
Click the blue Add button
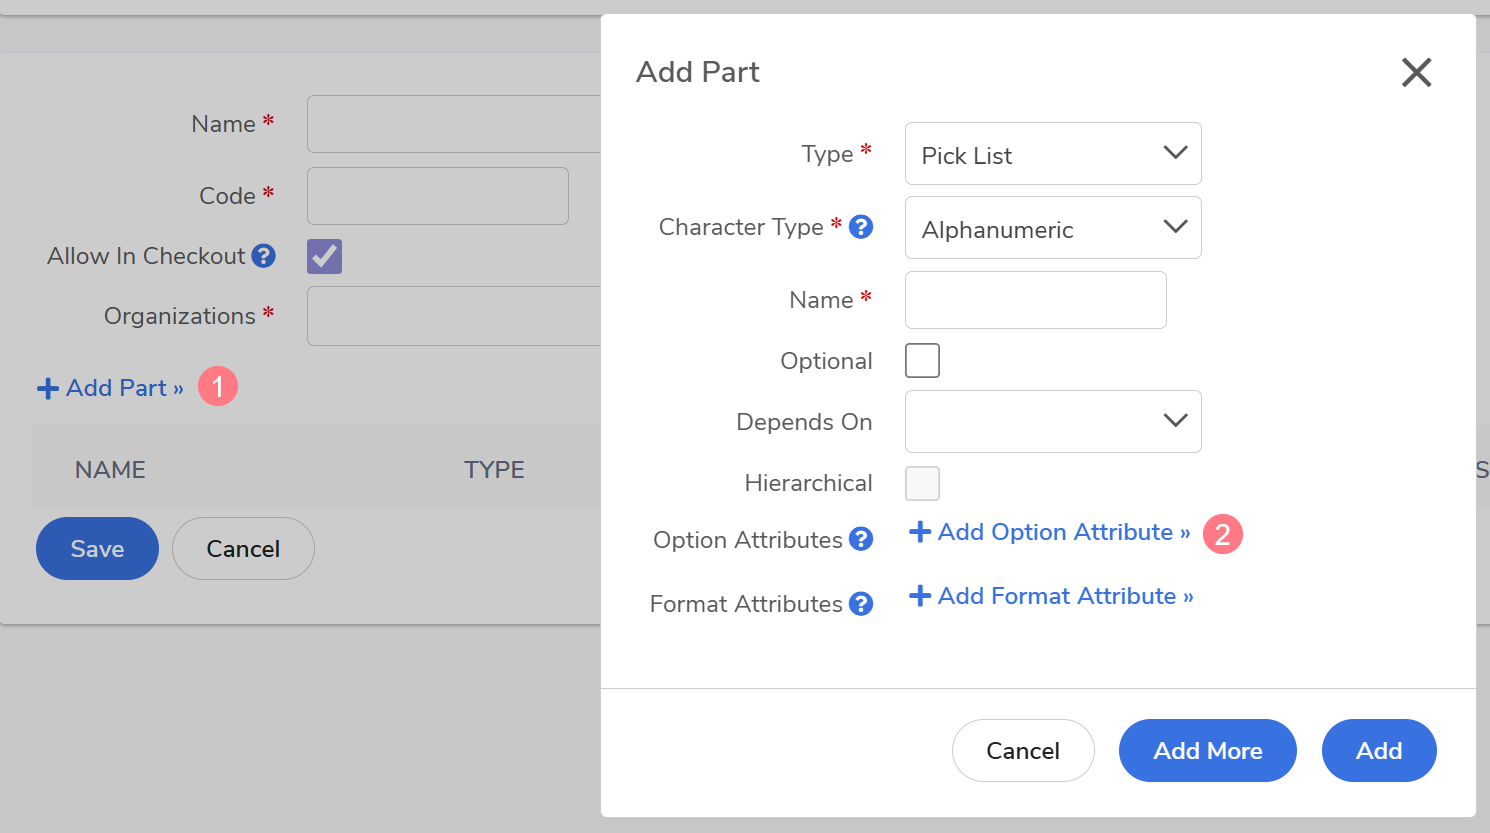pos(1378,751)
